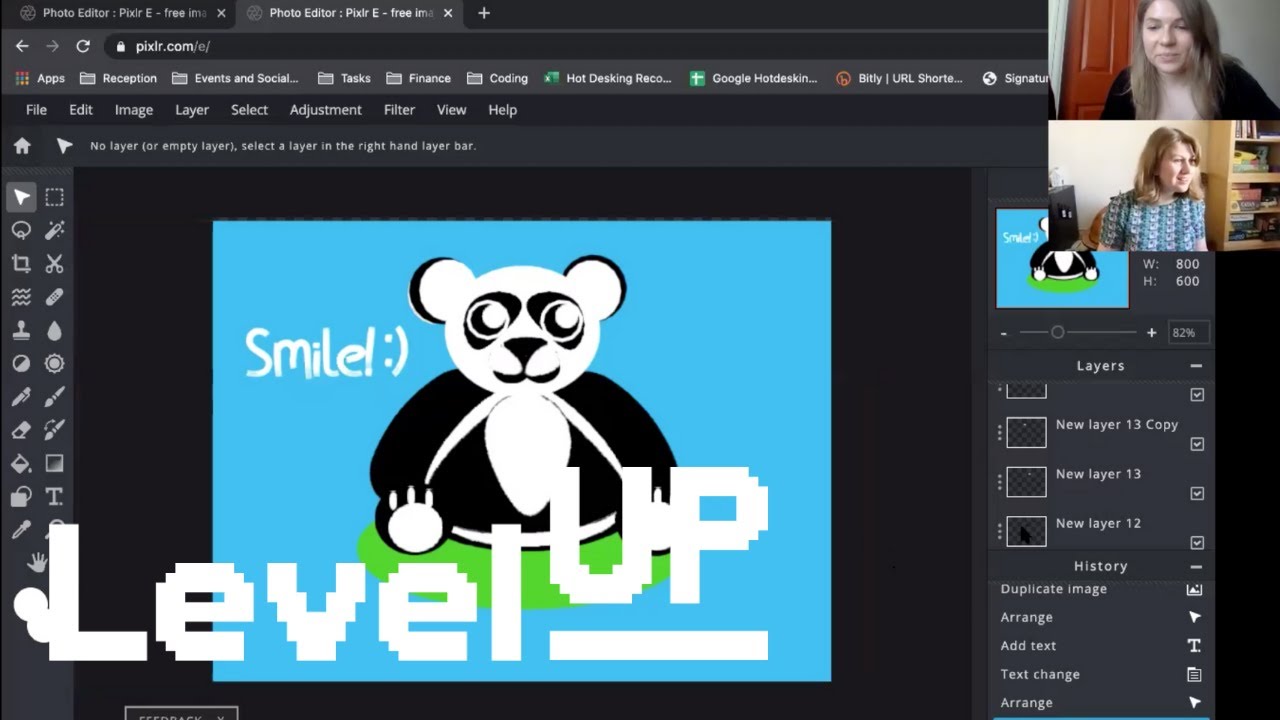Select the Gradient tool
The width and height of the screenshot is (1280, 720).
pos(54,463)
